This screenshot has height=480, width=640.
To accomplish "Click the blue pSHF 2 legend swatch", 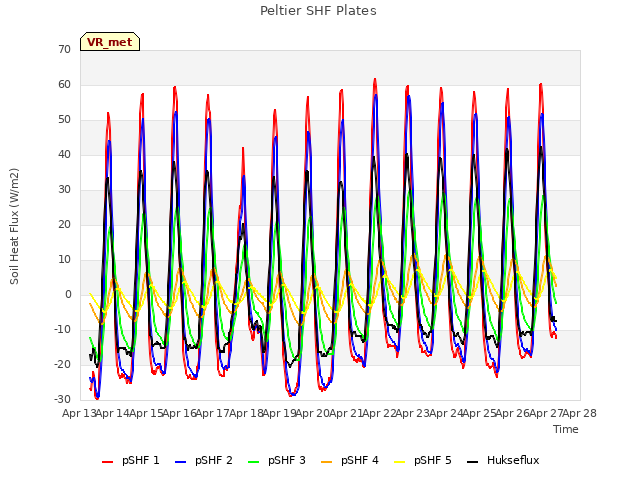I will (180, 462).
